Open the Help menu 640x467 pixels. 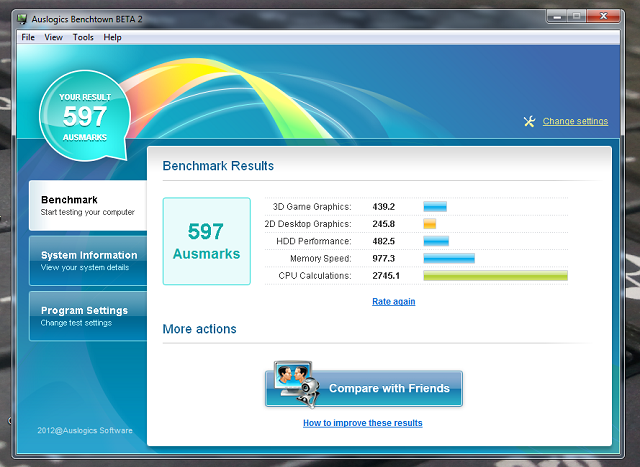[x=112, y=37]
